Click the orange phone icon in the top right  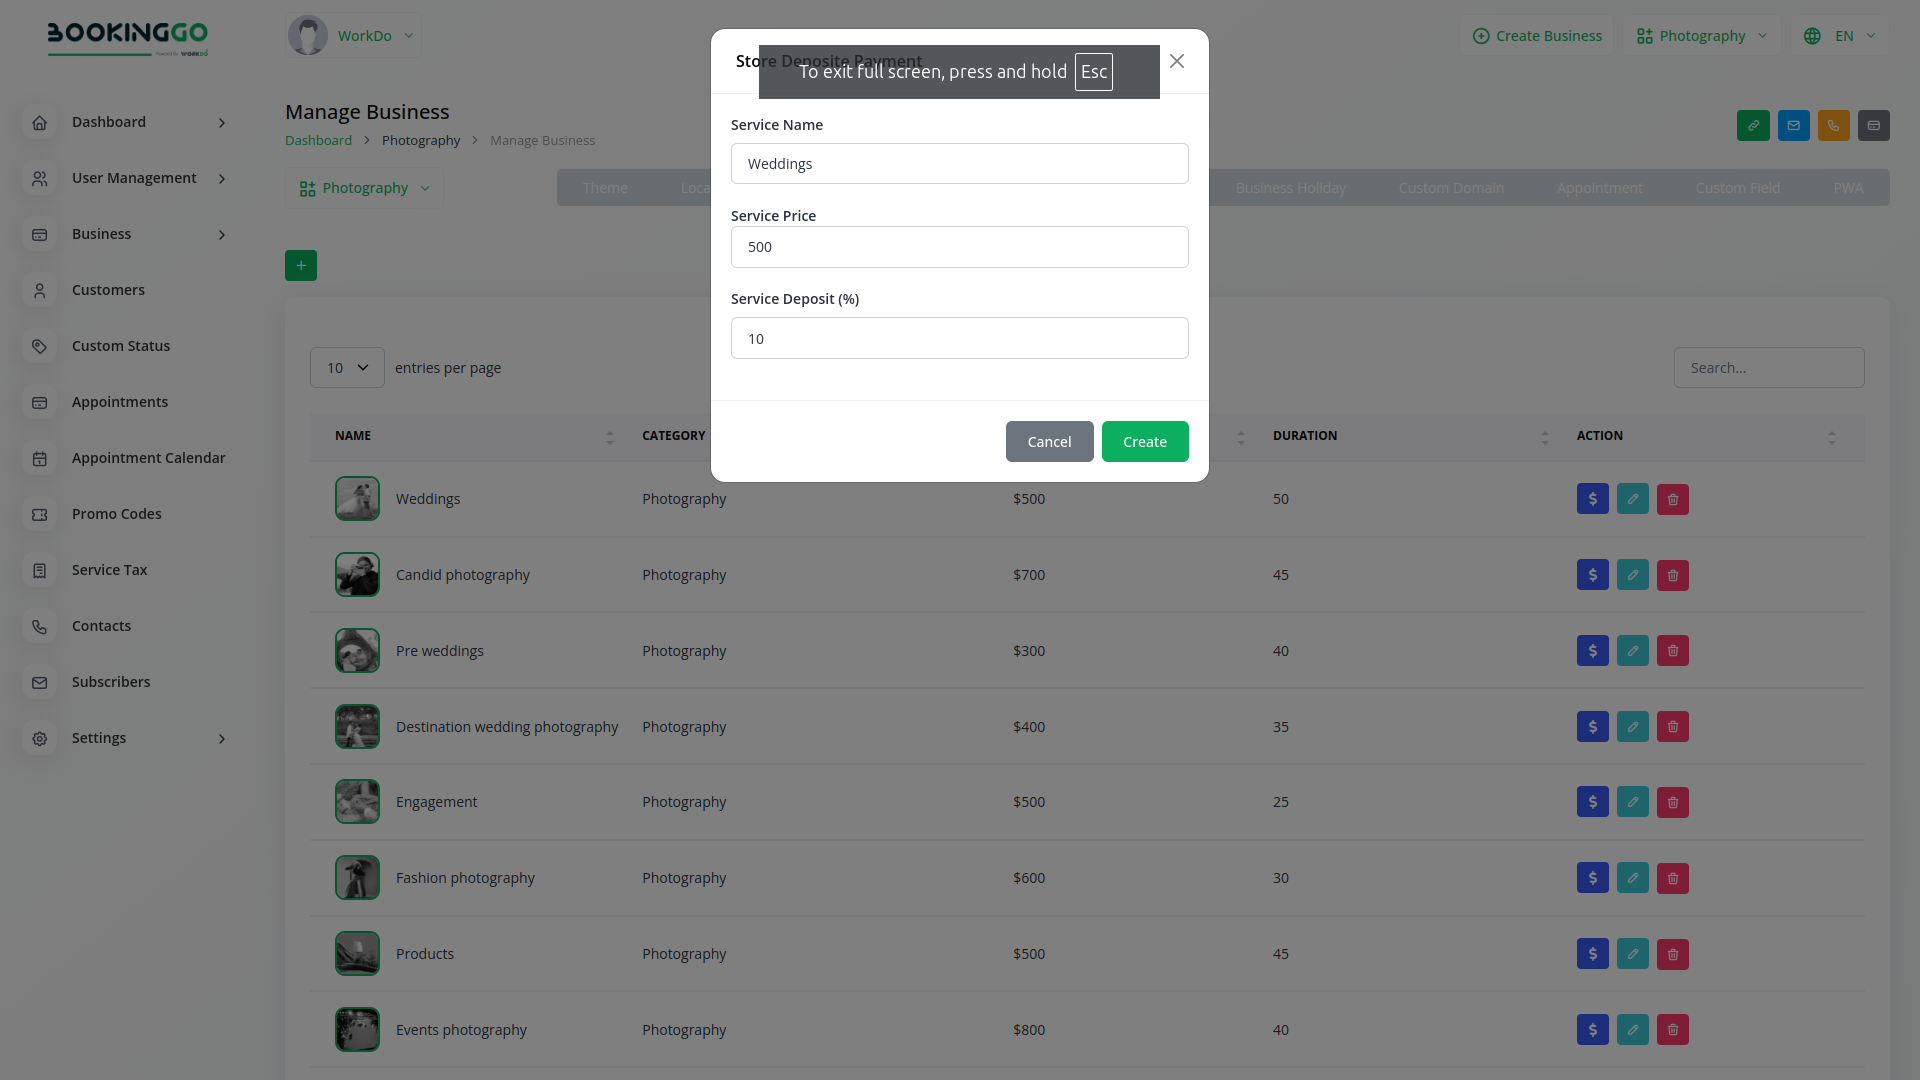pyautogui.click(x=1833, y=126)
